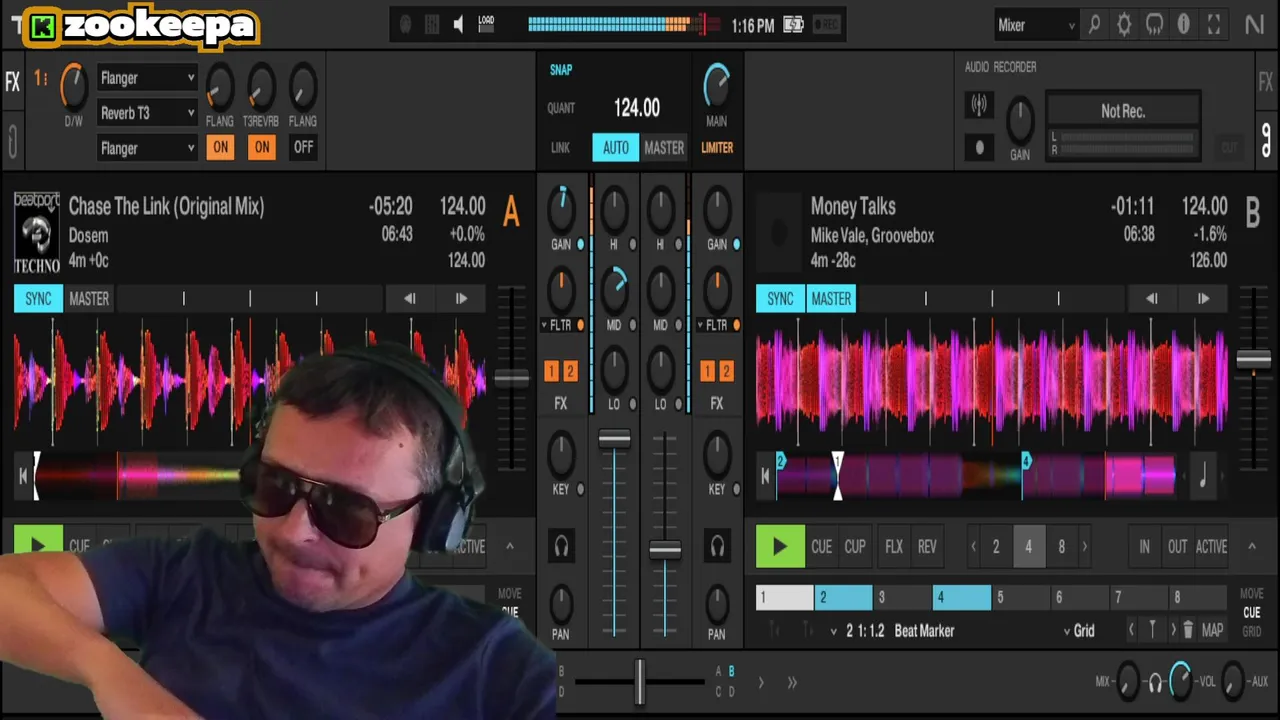
Task: Open the Reverb T3 effect dropdown
Action: (x=147, y=113)
